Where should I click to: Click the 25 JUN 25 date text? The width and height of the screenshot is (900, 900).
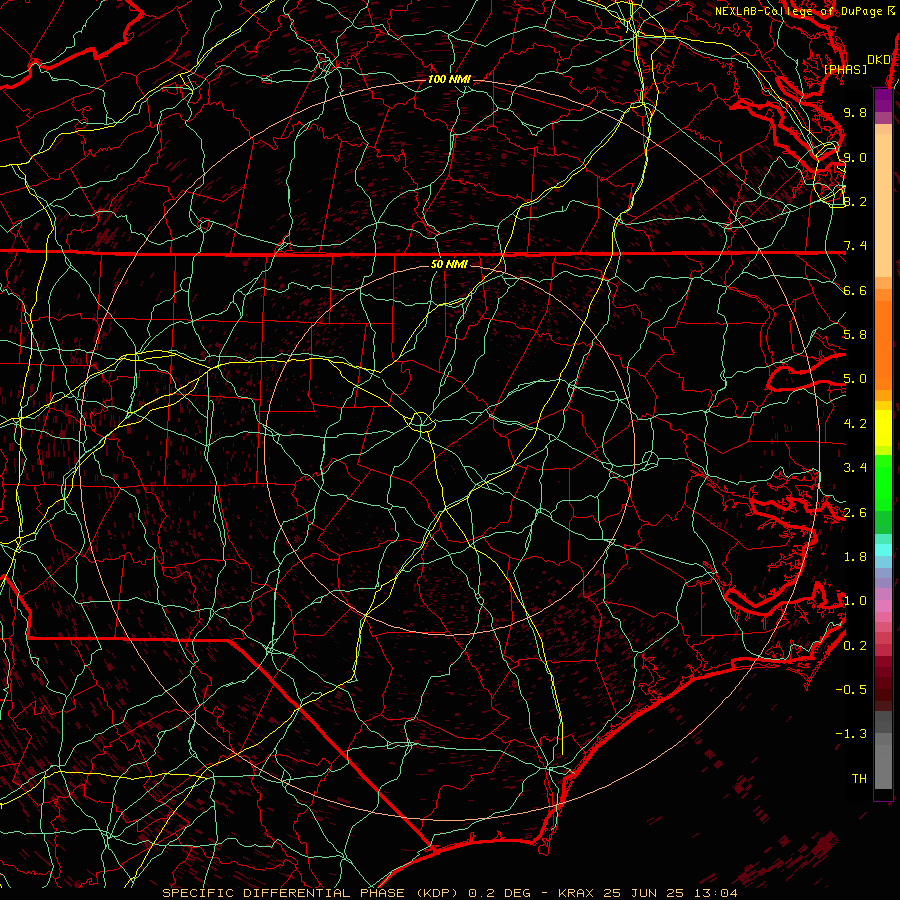pos(643,893)
